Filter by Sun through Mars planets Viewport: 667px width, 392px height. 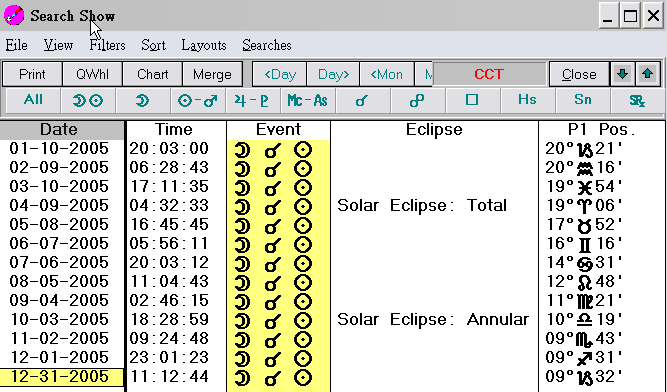(198, 101)
